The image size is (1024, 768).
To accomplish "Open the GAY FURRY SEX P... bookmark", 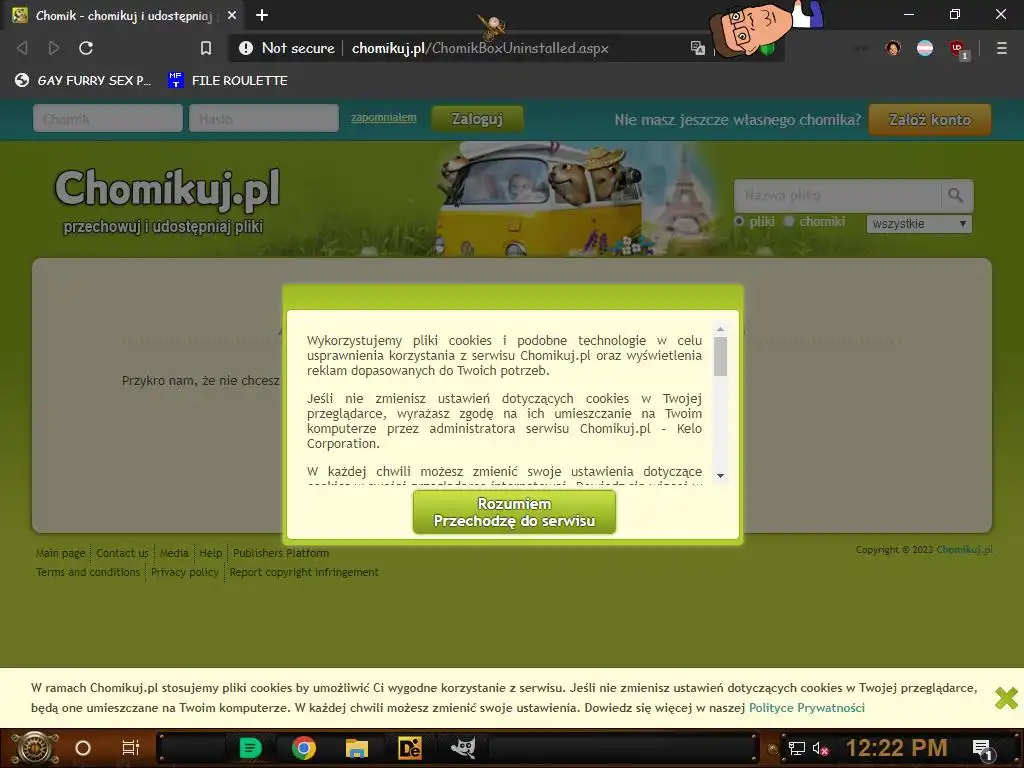I will point(83,80).
